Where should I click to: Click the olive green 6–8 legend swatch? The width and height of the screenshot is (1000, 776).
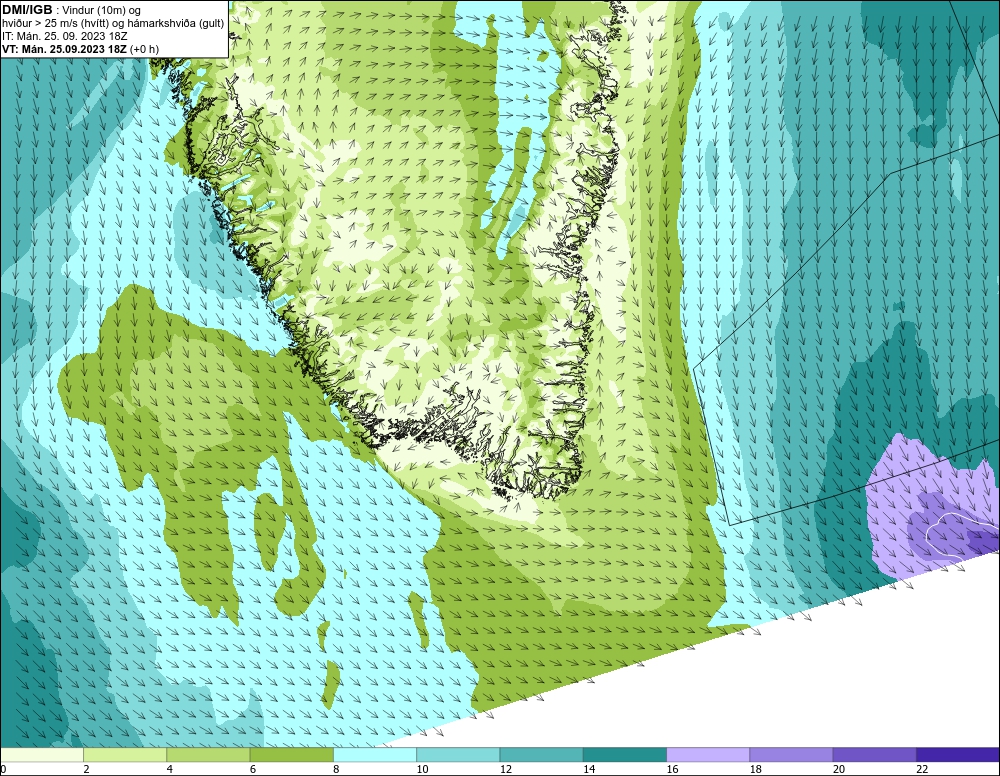(291, 755)
